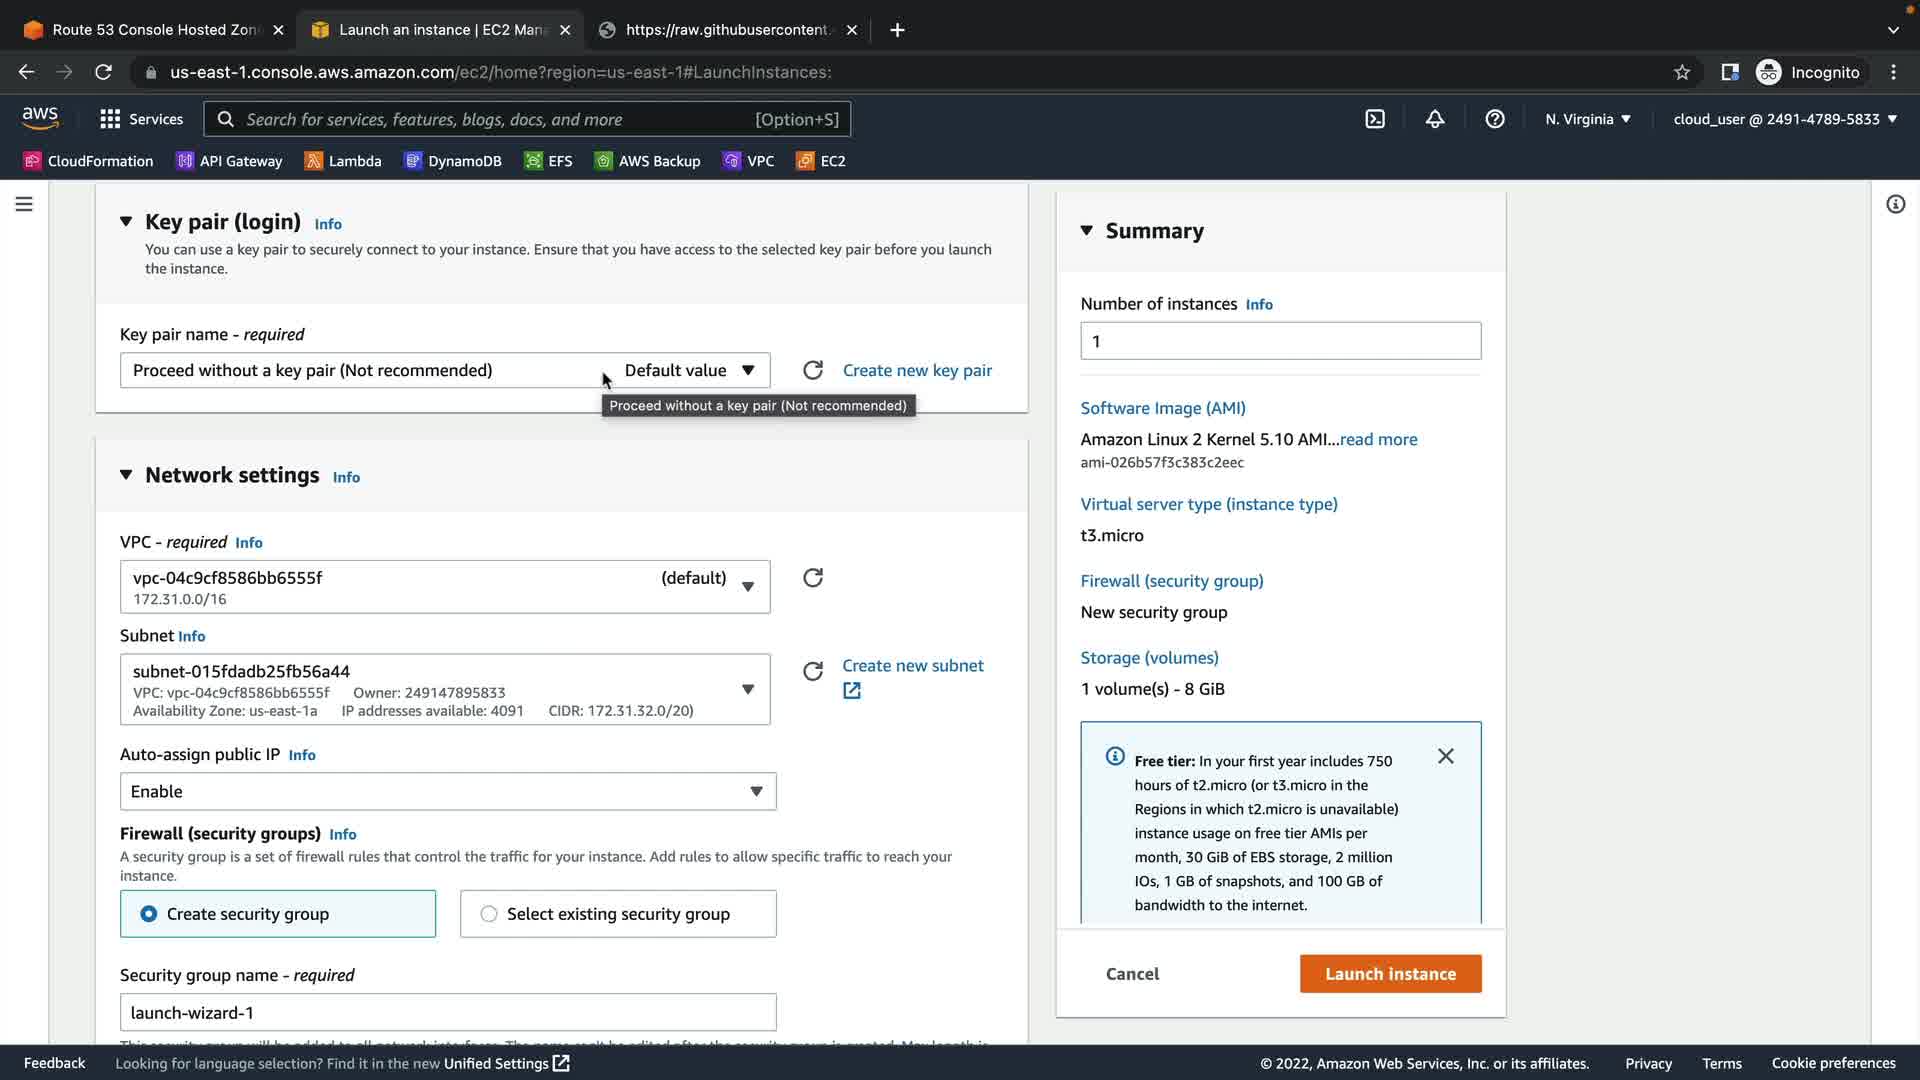The image size is (1920, 1080).
Task: Open the Services grid menu
Action: (x=141, y=119)
